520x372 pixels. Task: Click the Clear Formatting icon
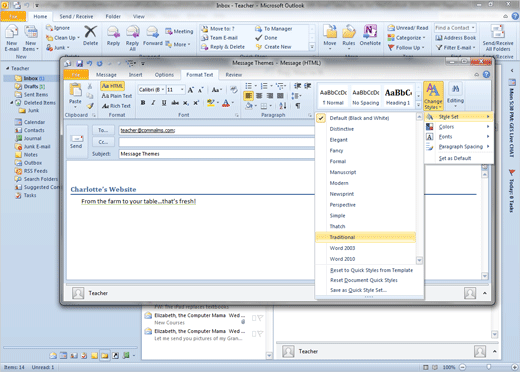click(234, 90)
